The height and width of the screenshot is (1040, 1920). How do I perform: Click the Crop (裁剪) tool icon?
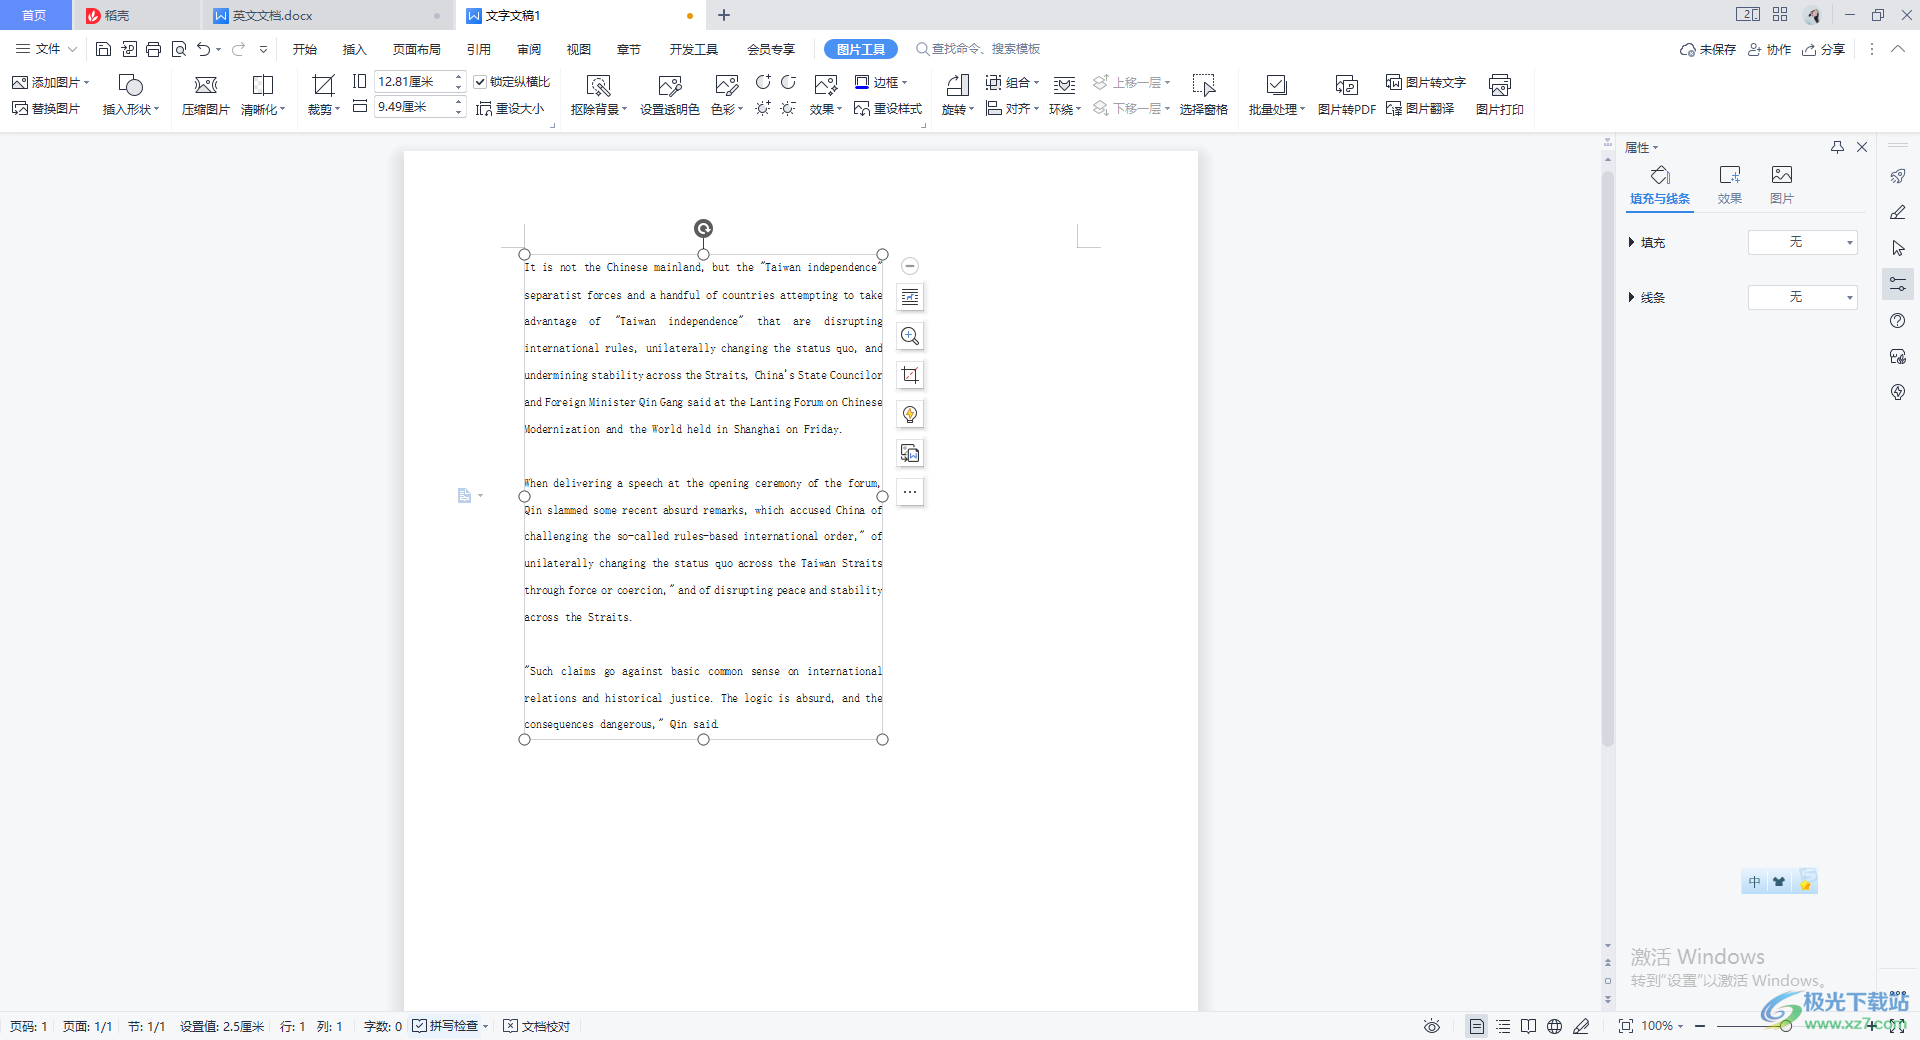[323, 96]
